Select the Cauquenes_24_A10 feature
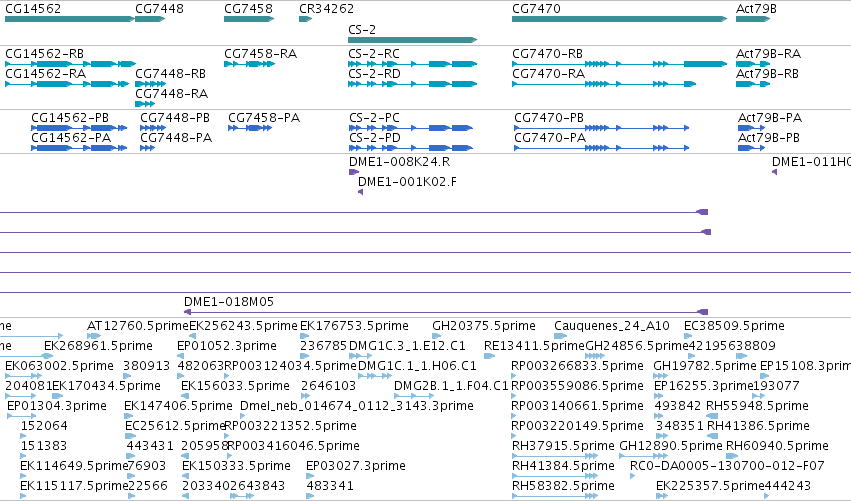 coord(560,337)
